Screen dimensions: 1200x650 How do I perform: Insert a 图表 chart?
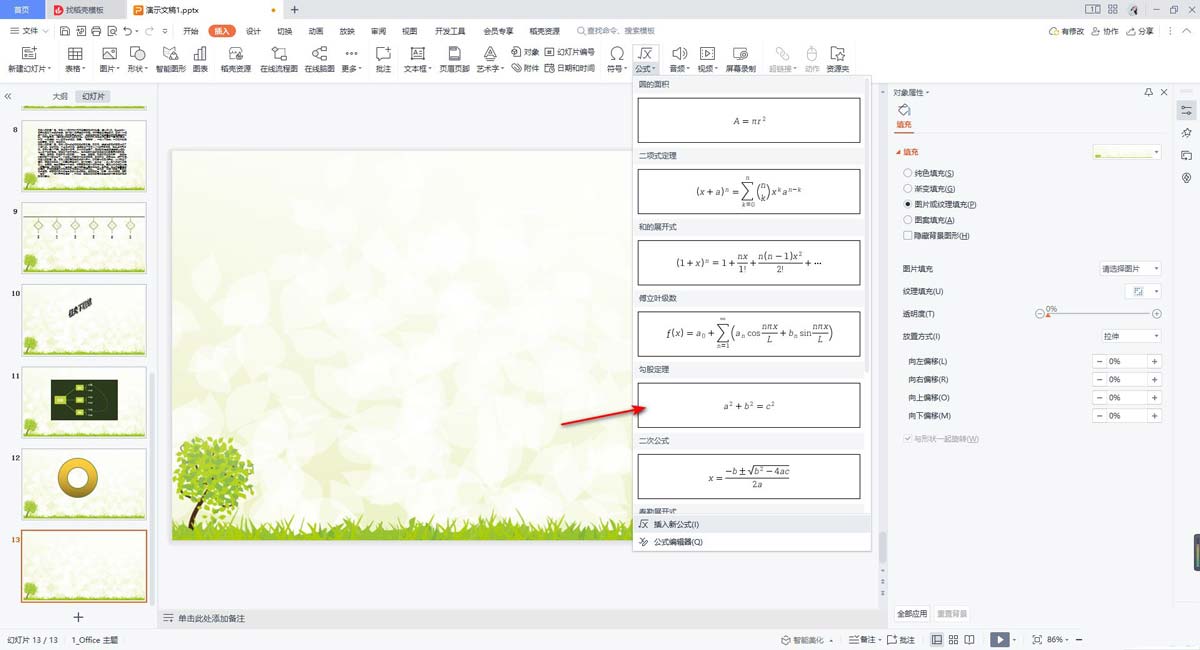200,60
